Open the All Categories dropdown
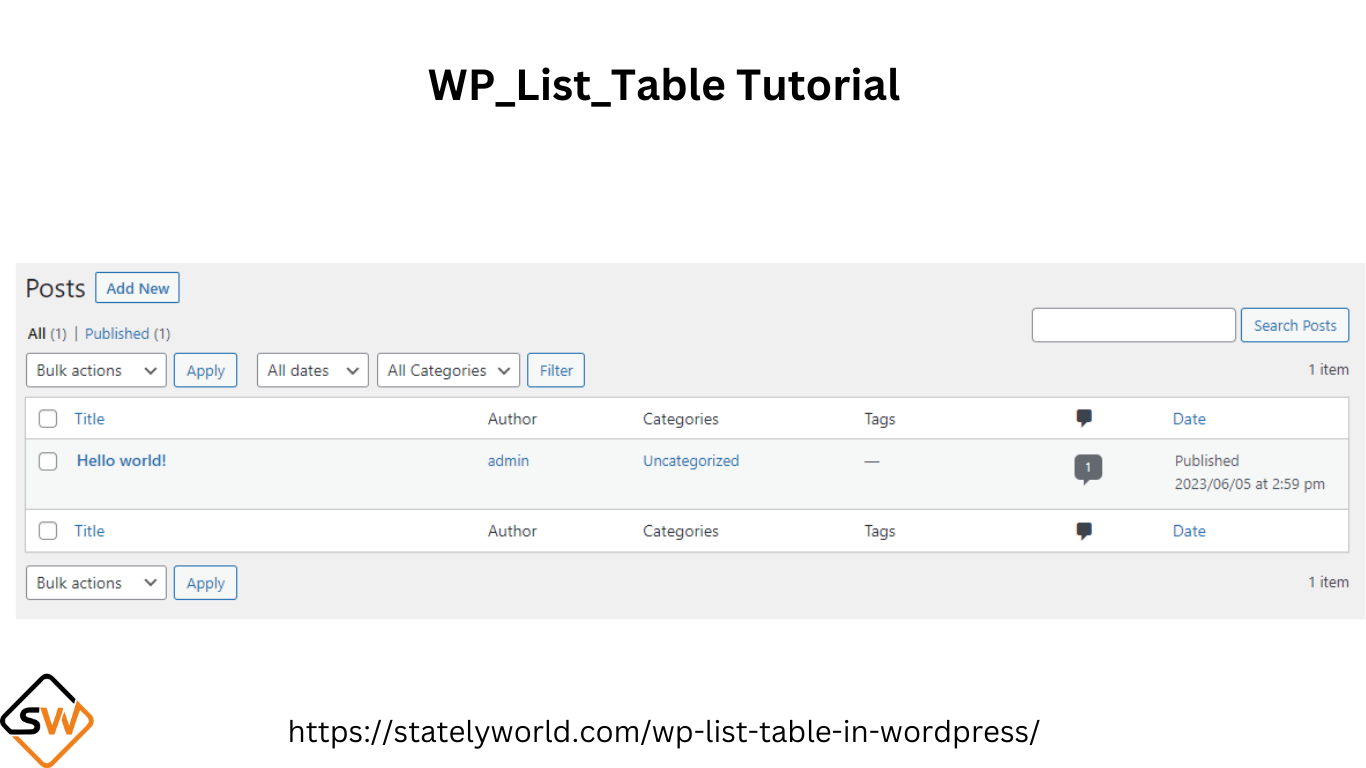Image resolution: width=1366 pixels, height=768 pixels. coord(449,370)
